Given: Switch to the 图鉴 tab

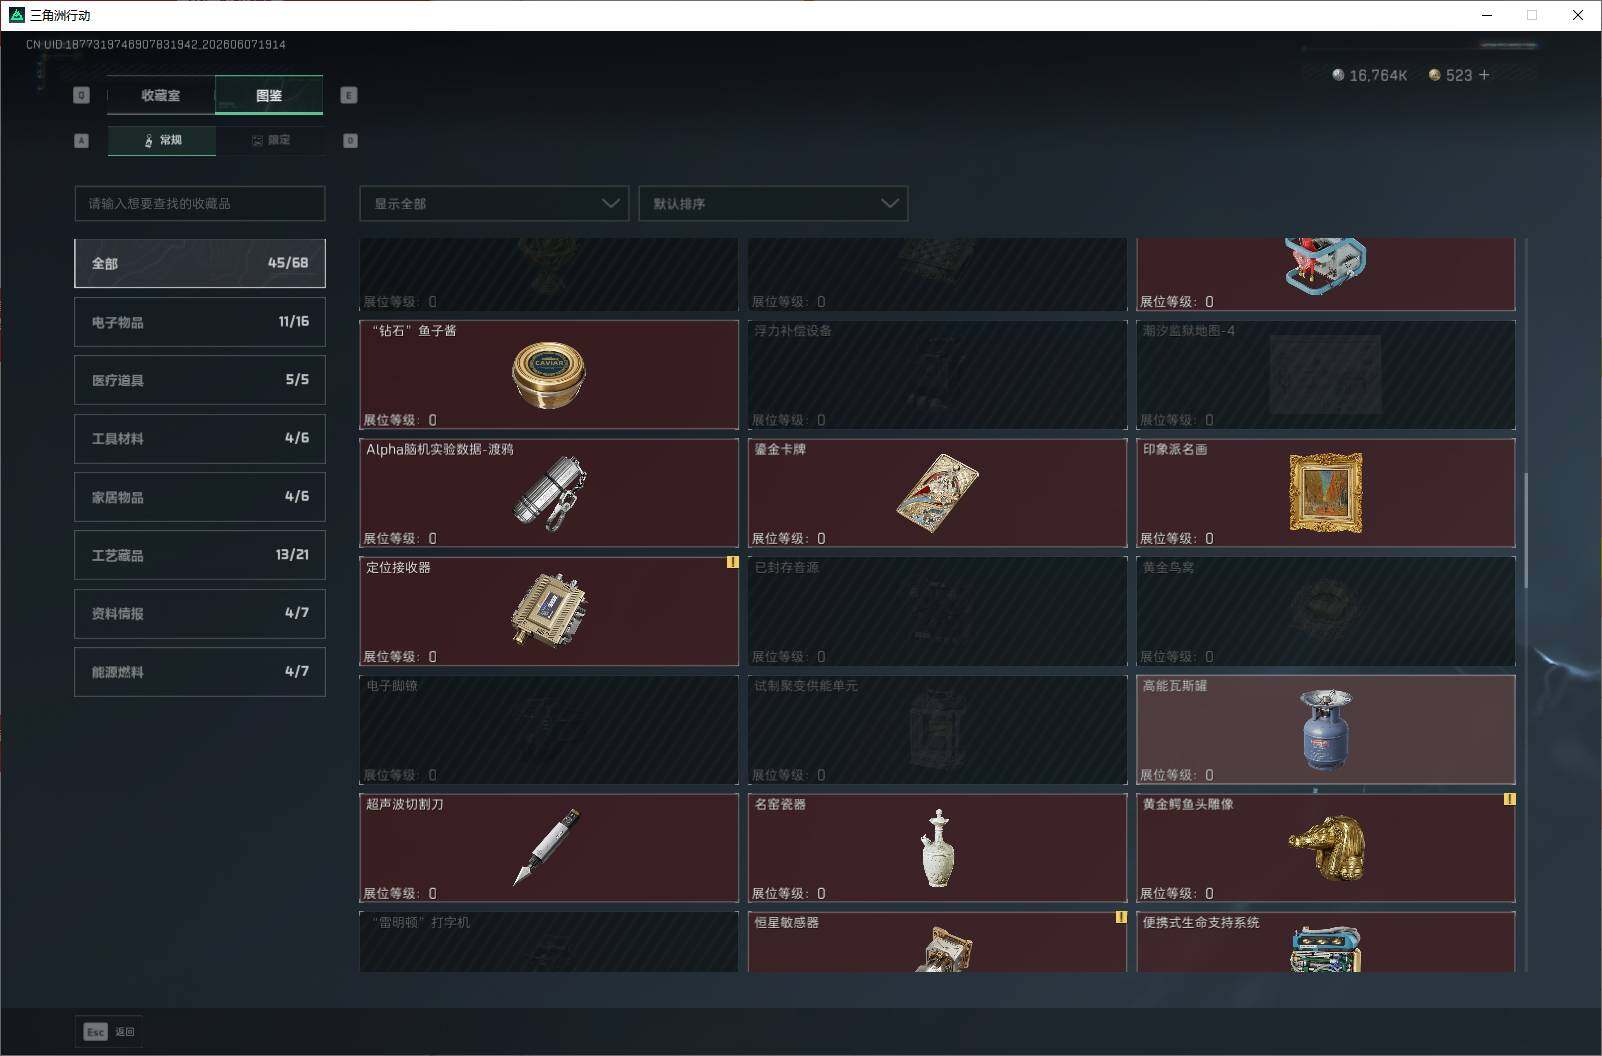Looking at the screenshot, I should tap(269, 95).
